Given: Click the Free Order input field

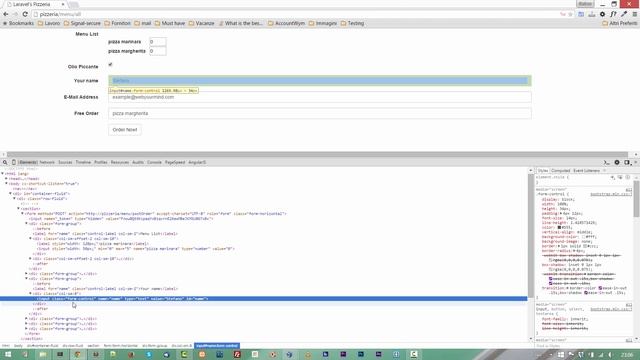Looking at the screenshot, I should click(x=320, y=113).
